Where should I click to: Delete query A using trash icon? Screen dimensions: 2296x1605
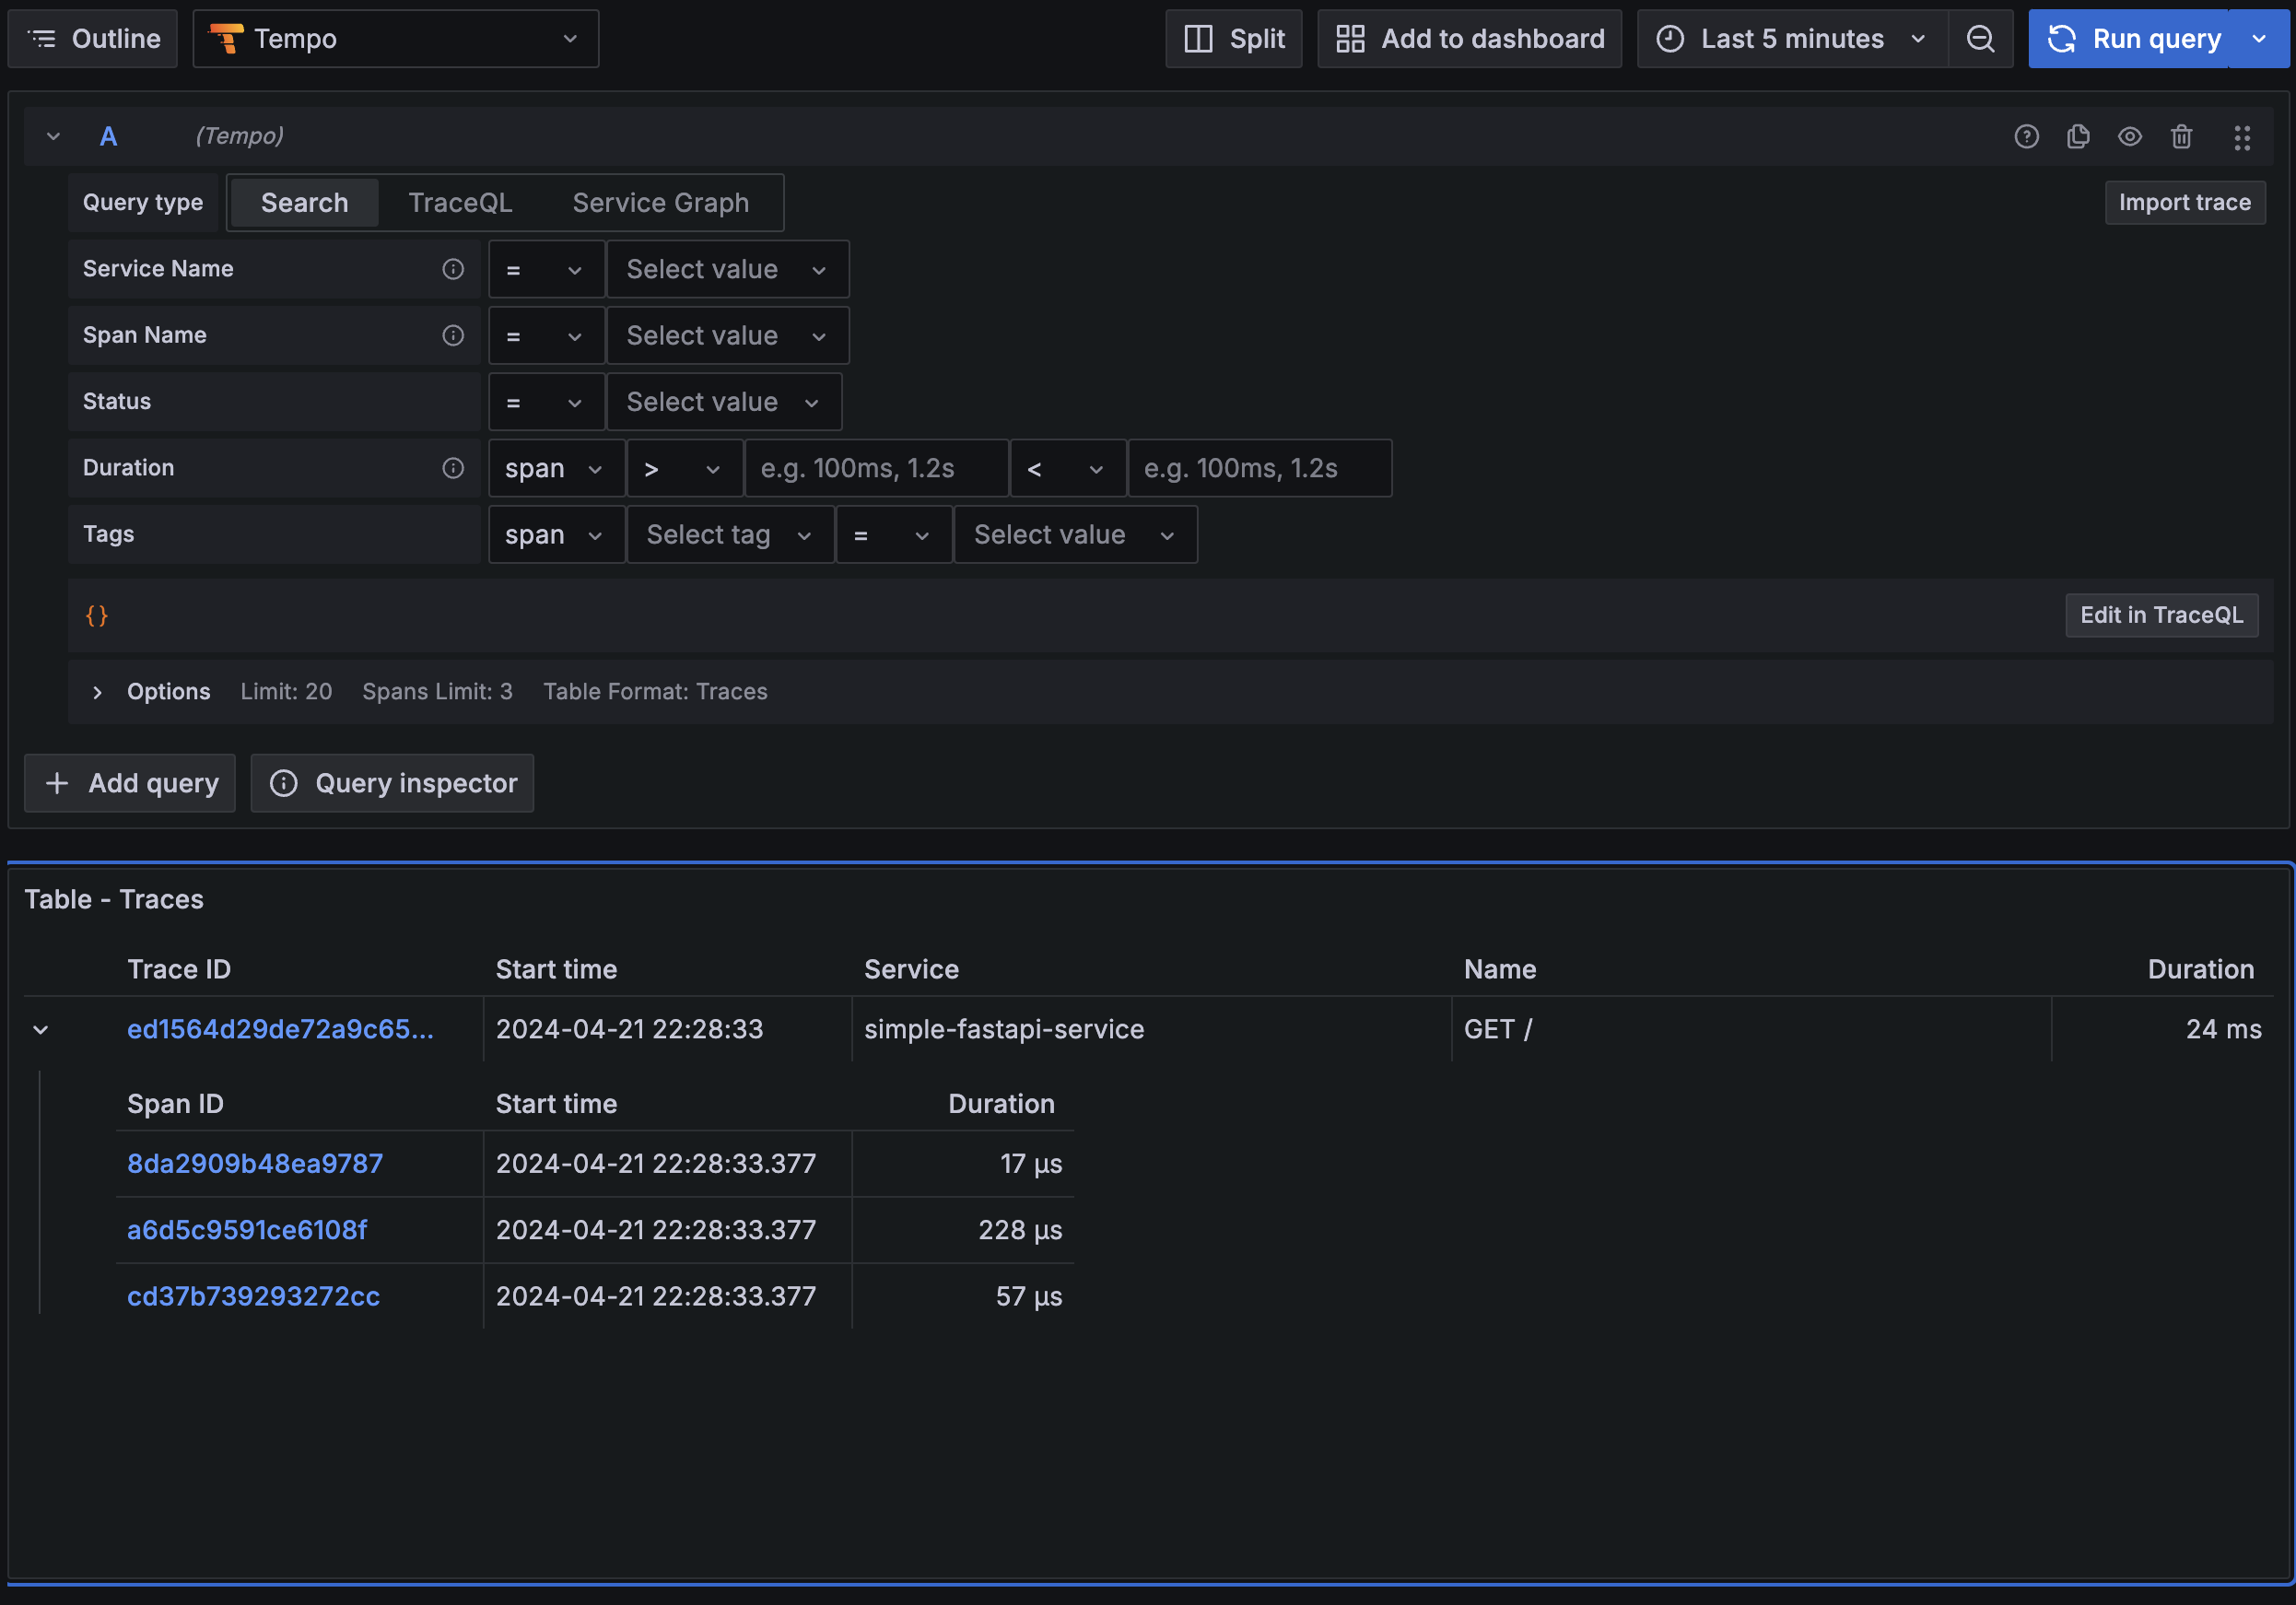click(x=2181, y=137)
